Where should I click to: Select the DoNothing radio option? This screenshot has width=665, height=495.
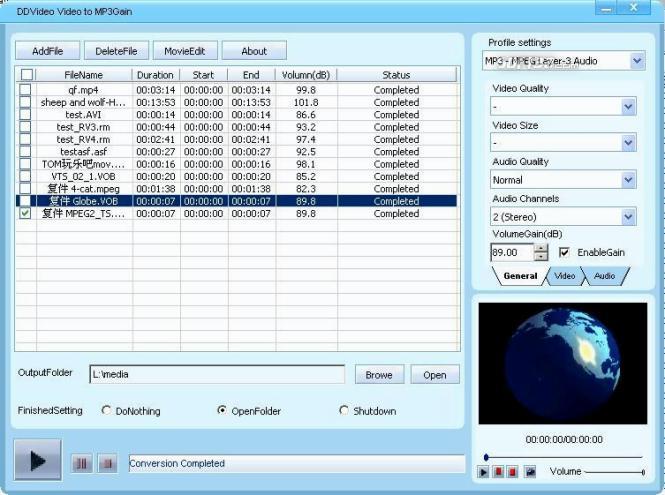pyautogui.click(x=106, y=410)
